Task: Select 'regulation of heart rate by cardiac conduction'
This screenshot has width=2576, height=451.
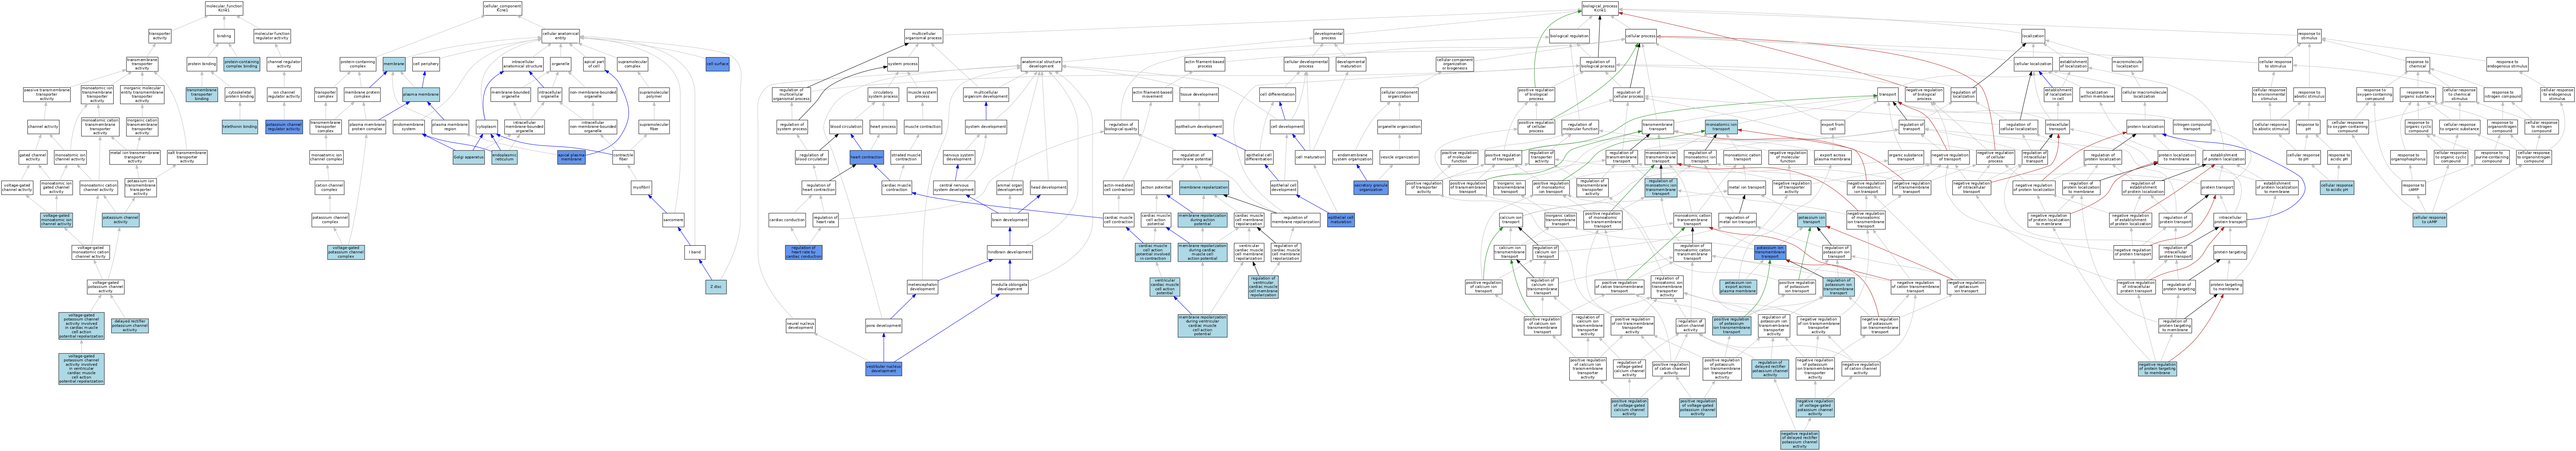Action: click(804, 252)
